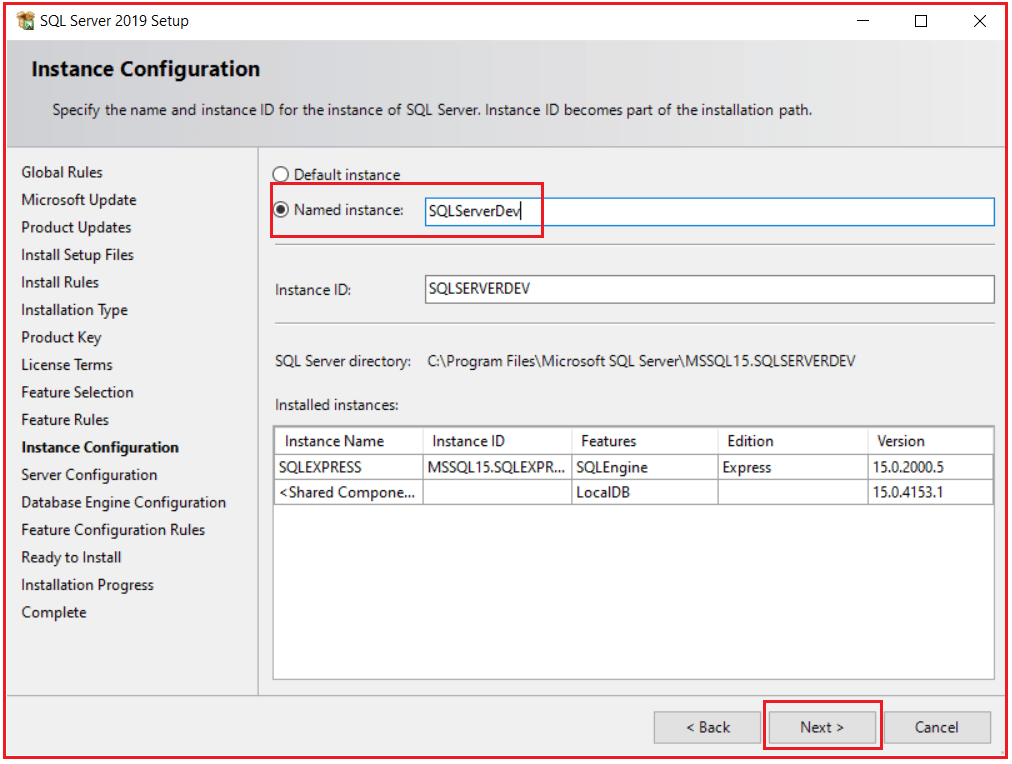
Task: Close the SQL Server 2019 Setup window
Action: point(980,21)
